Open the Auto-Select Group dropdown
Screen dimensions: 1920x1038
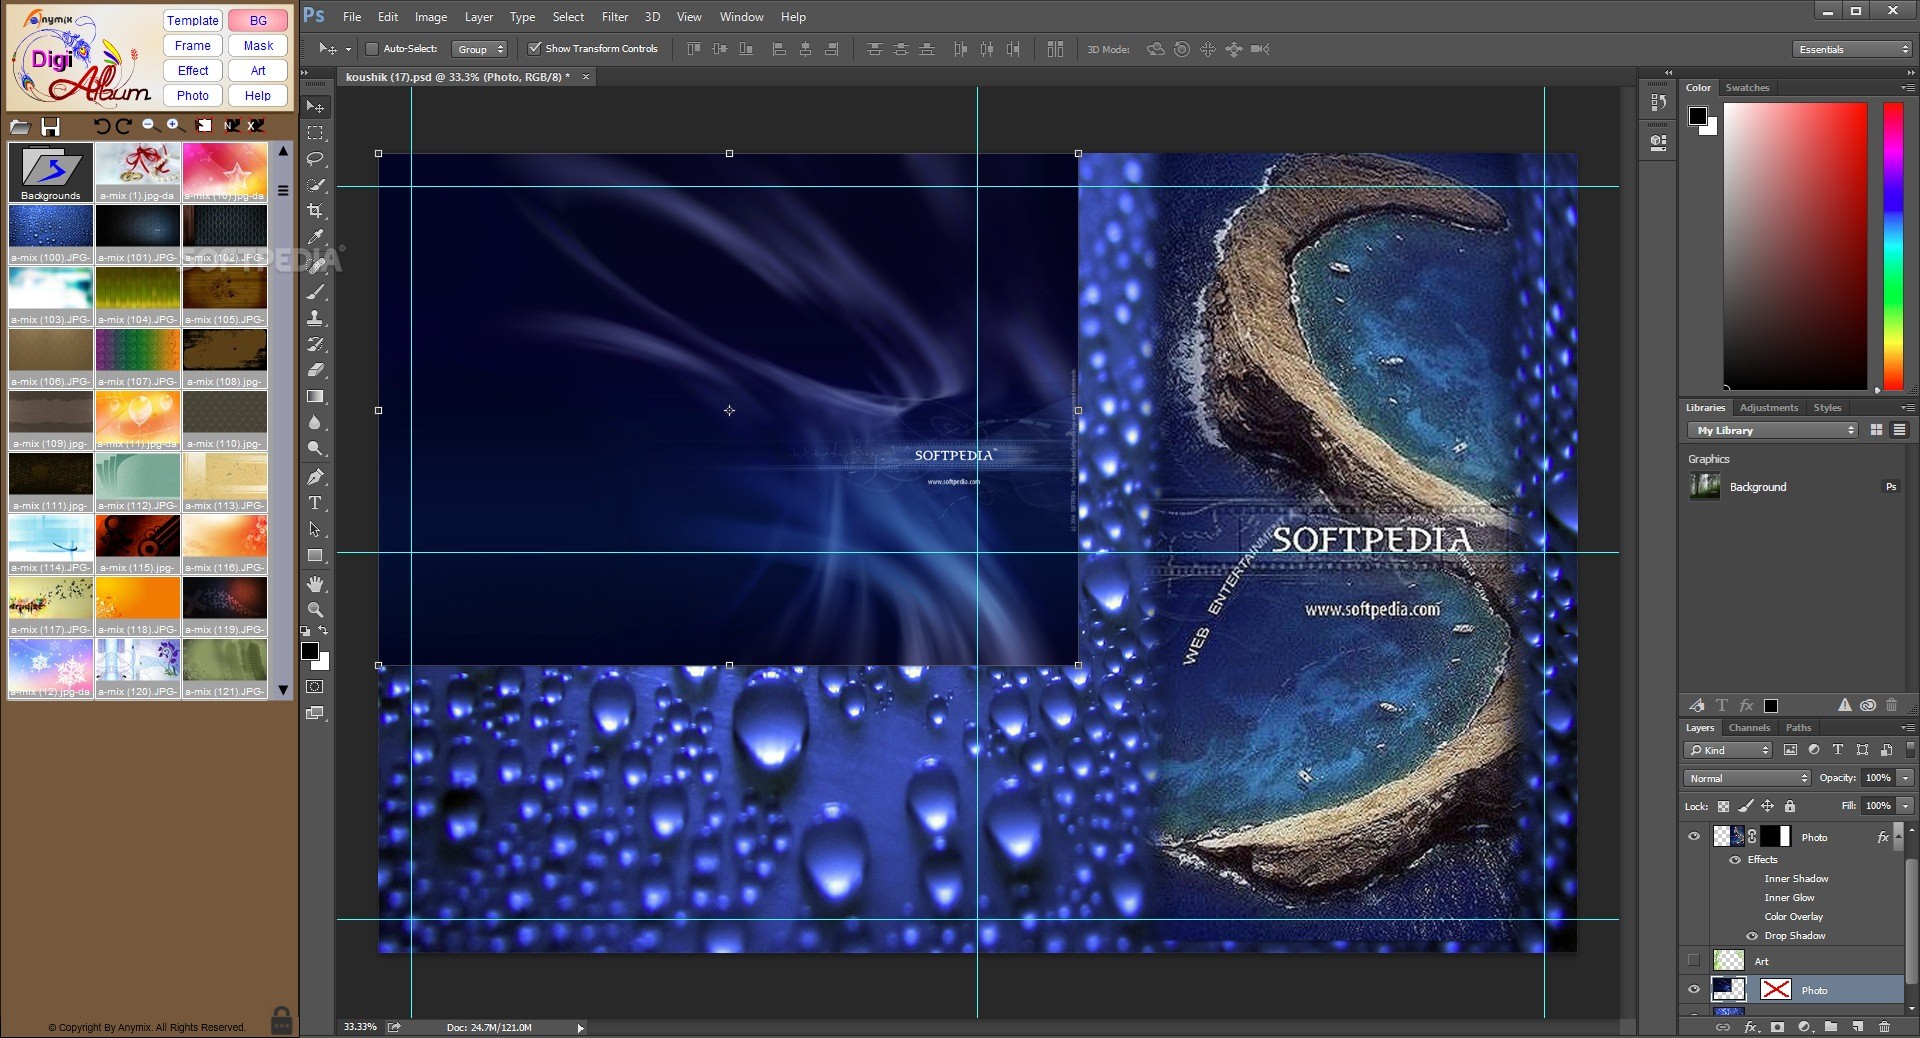point(480,49)
